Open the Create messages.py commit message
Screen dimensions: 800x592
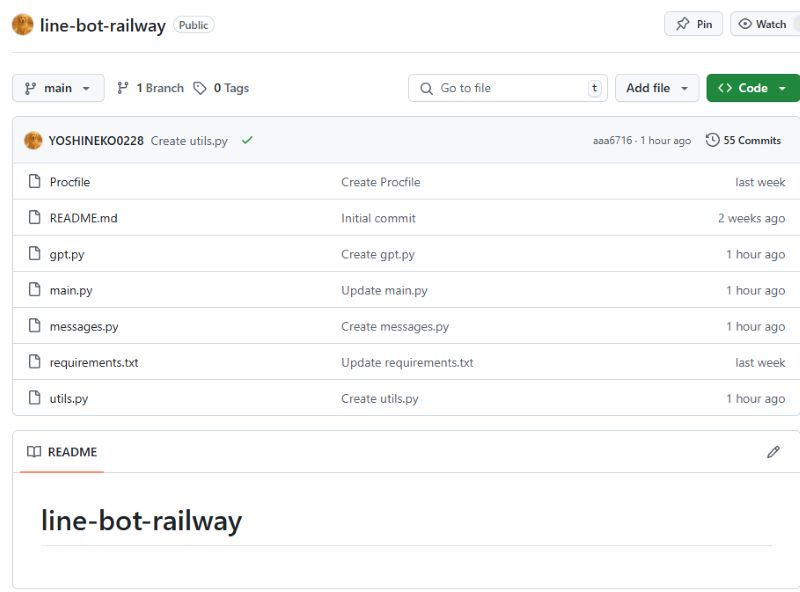[395, 327]
